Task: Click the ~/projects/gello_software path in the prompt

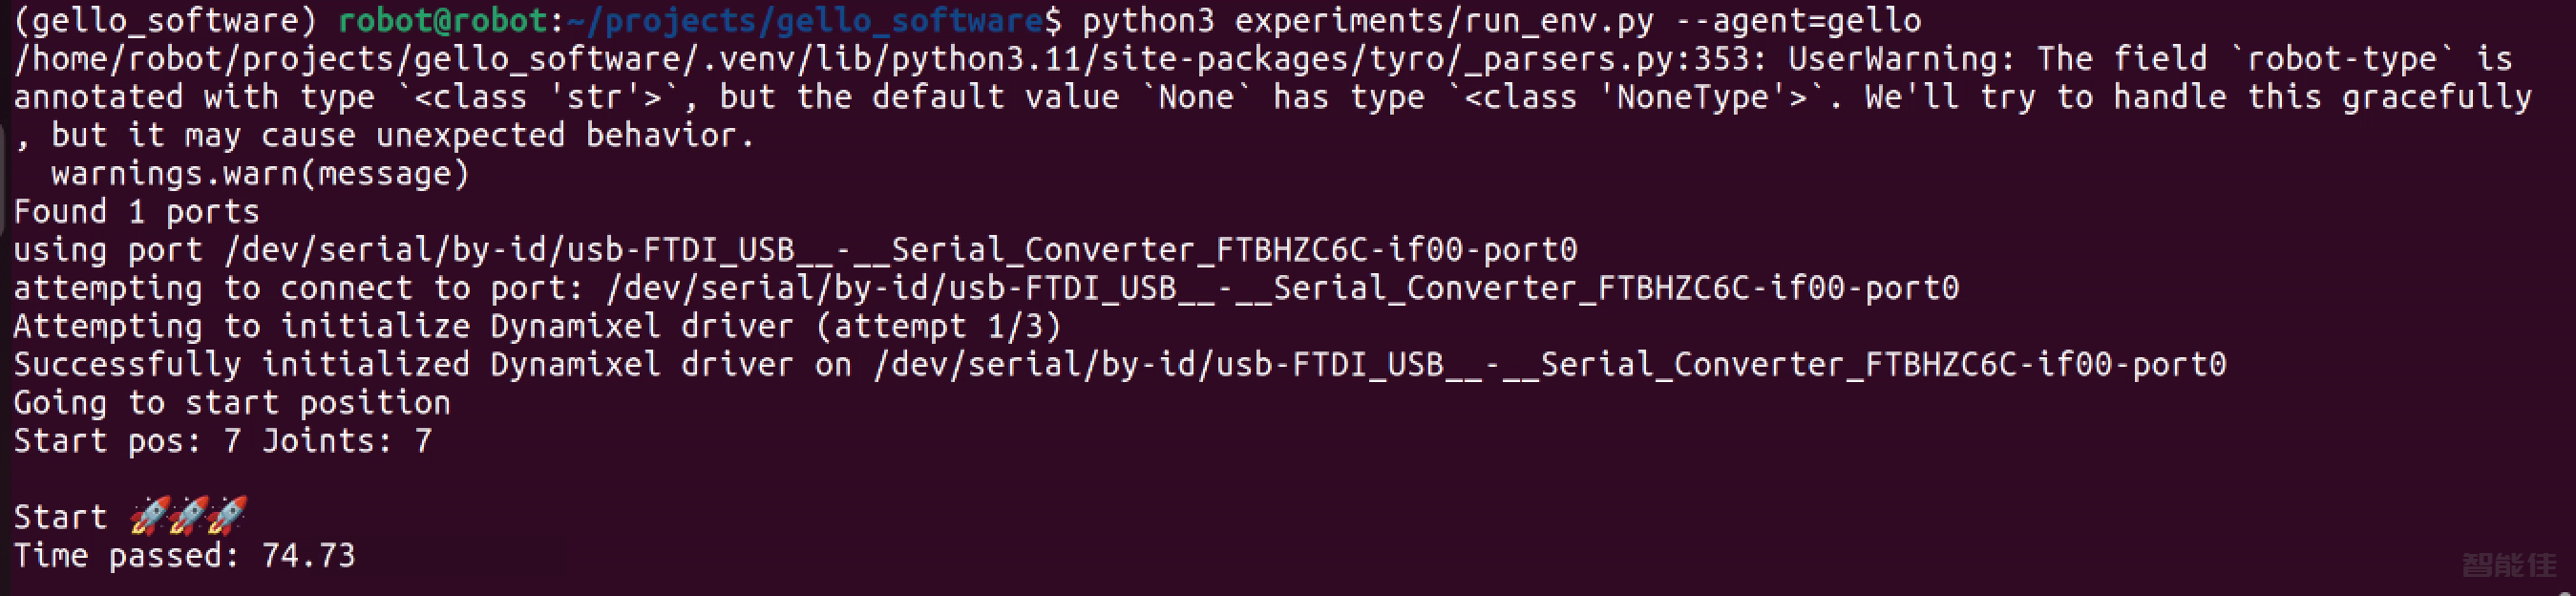Action: pos(805,20)
